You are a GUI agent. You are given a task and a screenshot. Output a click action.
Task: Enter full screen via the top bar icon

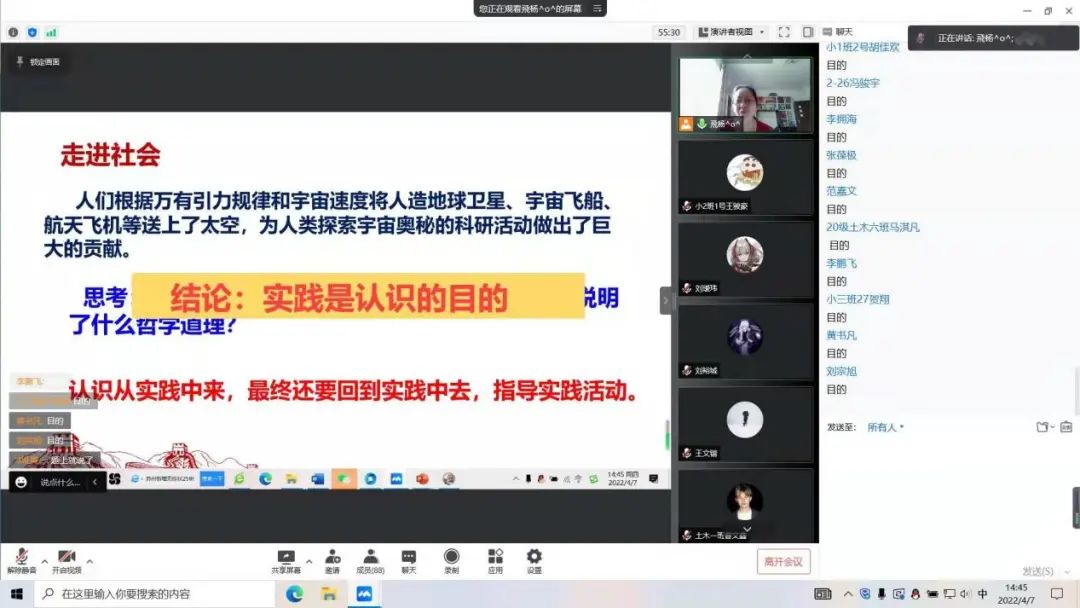click(x=784, y=32)
